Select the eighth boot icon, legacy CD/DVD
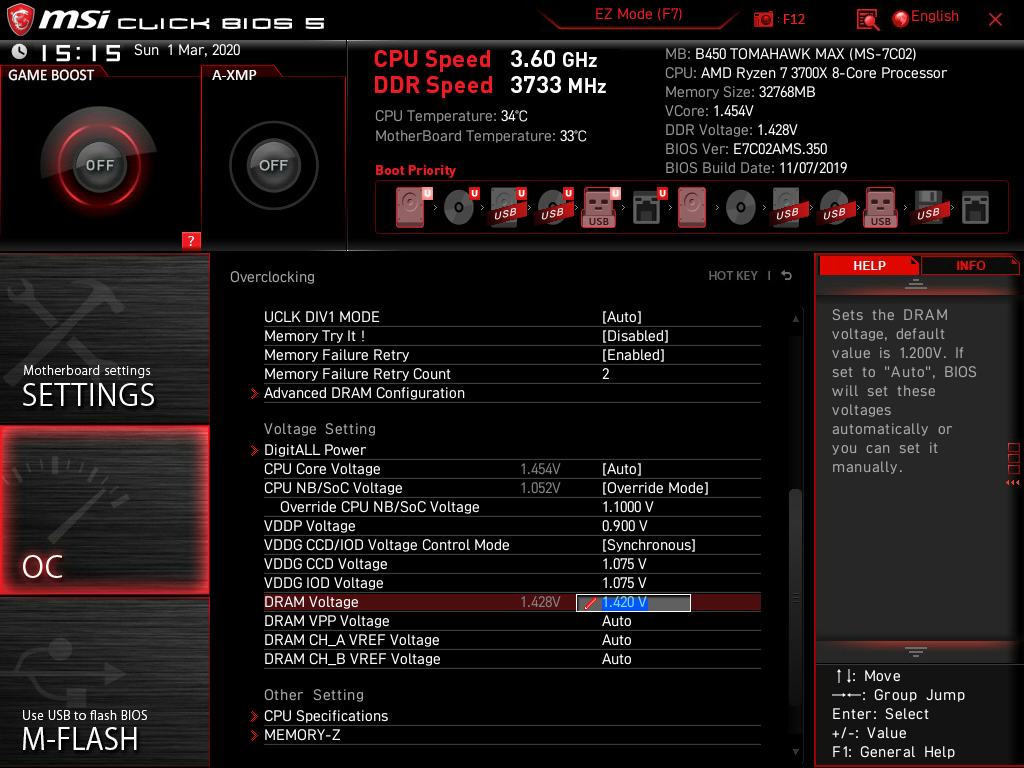Viewport: 1024px width, 768px height. pyautogui.click(x=741, y=208)
